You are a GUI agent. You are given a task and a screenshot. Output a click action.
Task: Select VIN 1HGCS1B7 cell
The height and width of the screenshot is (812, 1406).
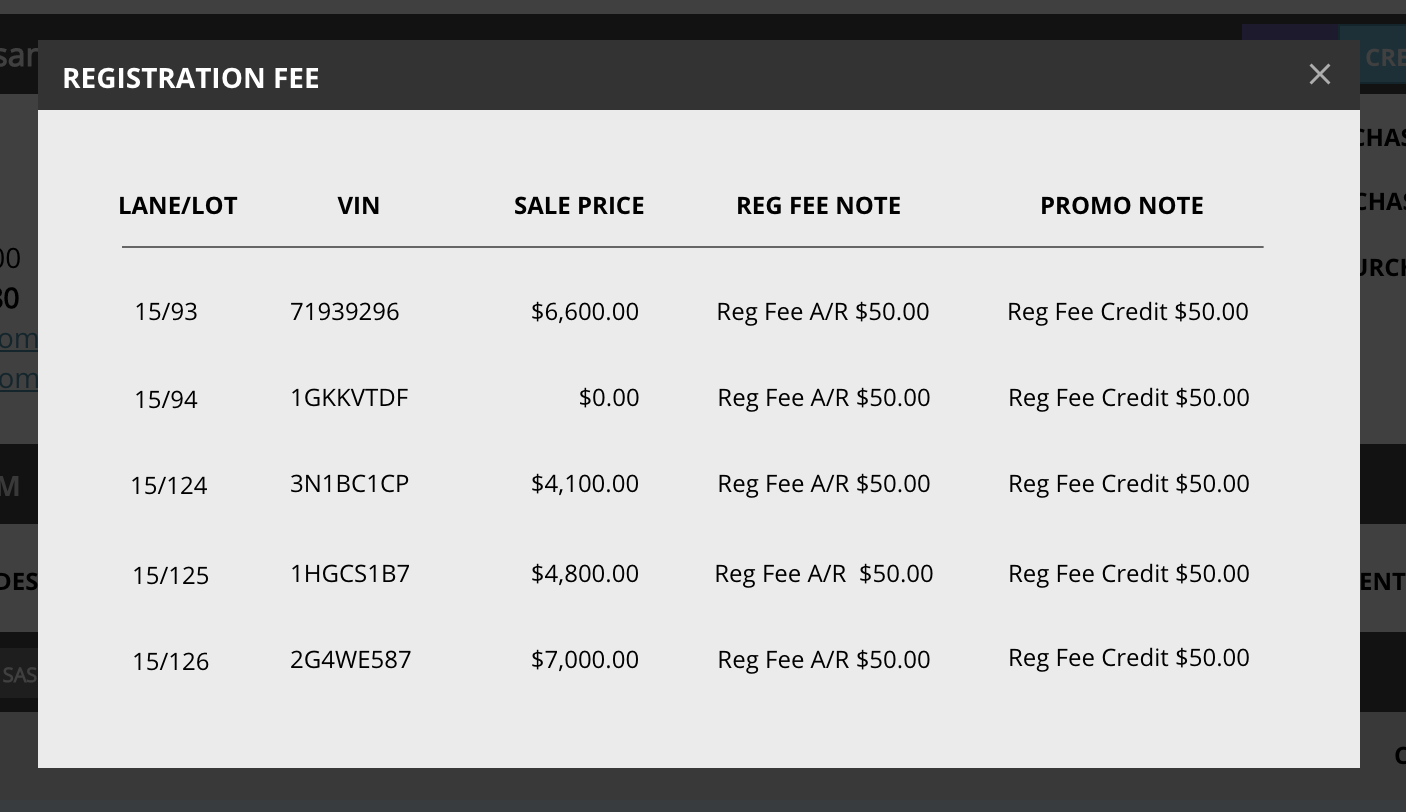click(349, 574)
